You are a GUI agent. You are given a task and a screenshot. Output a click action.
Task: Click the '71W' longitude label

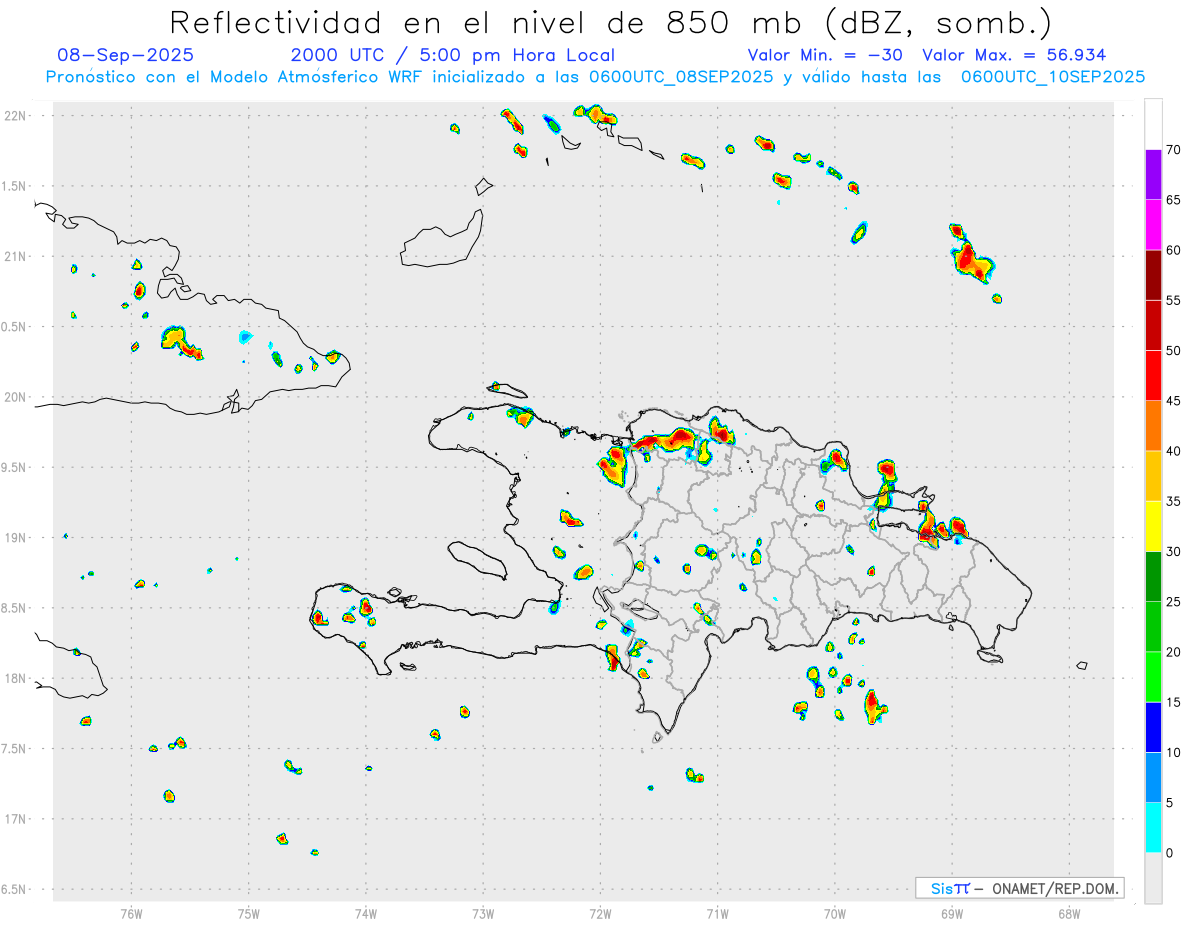pyautogui.click(x=717, y=913)
